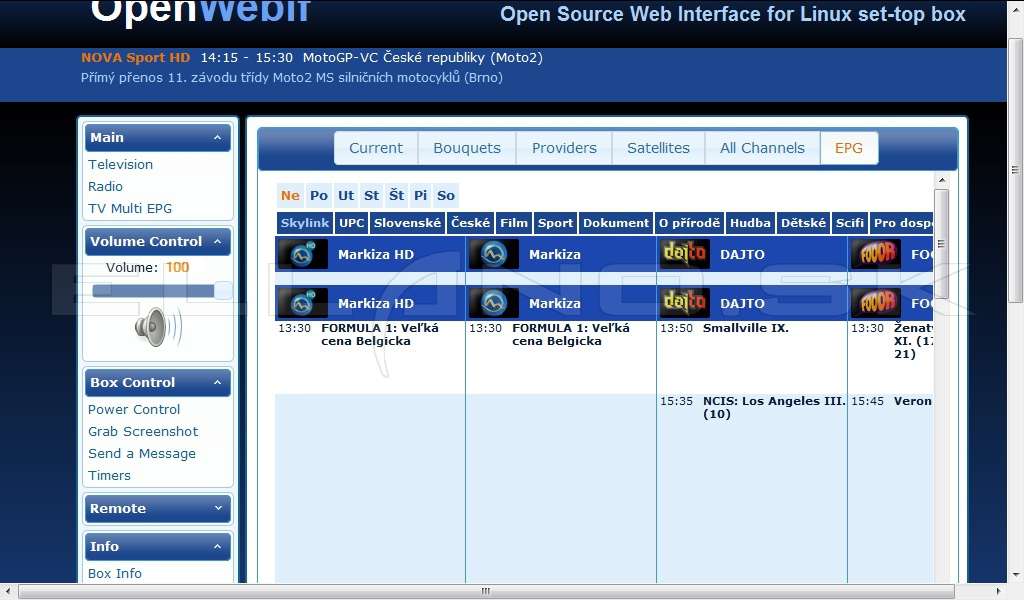Screen dimensions: 1024x600
Task: Choose the Skylink bouquet
Action: coord(305,223)
